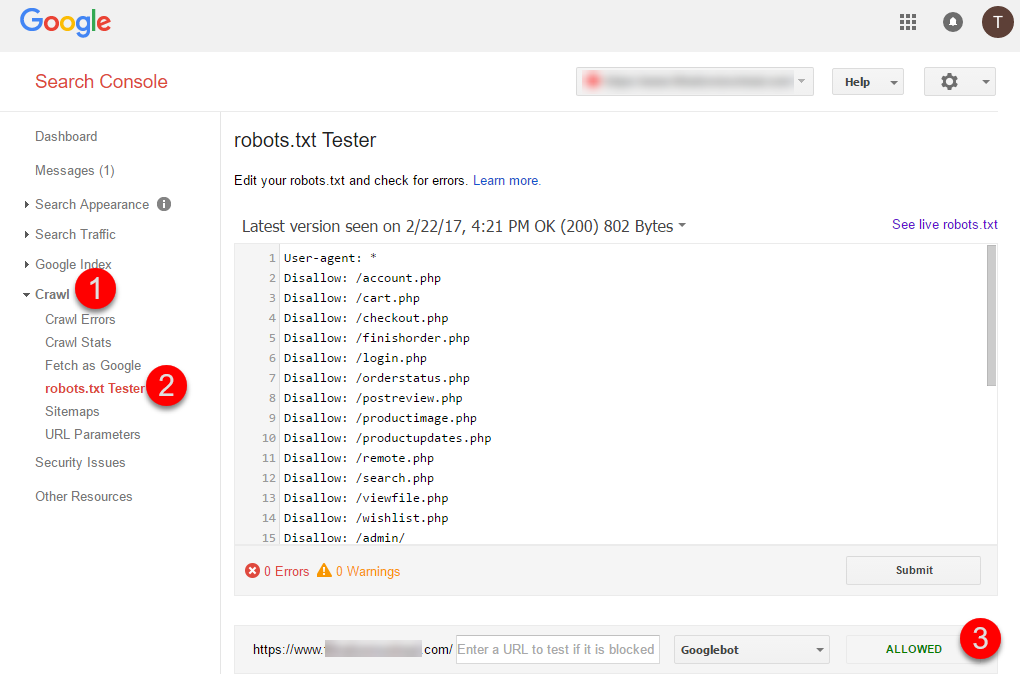
Task: Open the account avatar T
Action: point(997,22)
